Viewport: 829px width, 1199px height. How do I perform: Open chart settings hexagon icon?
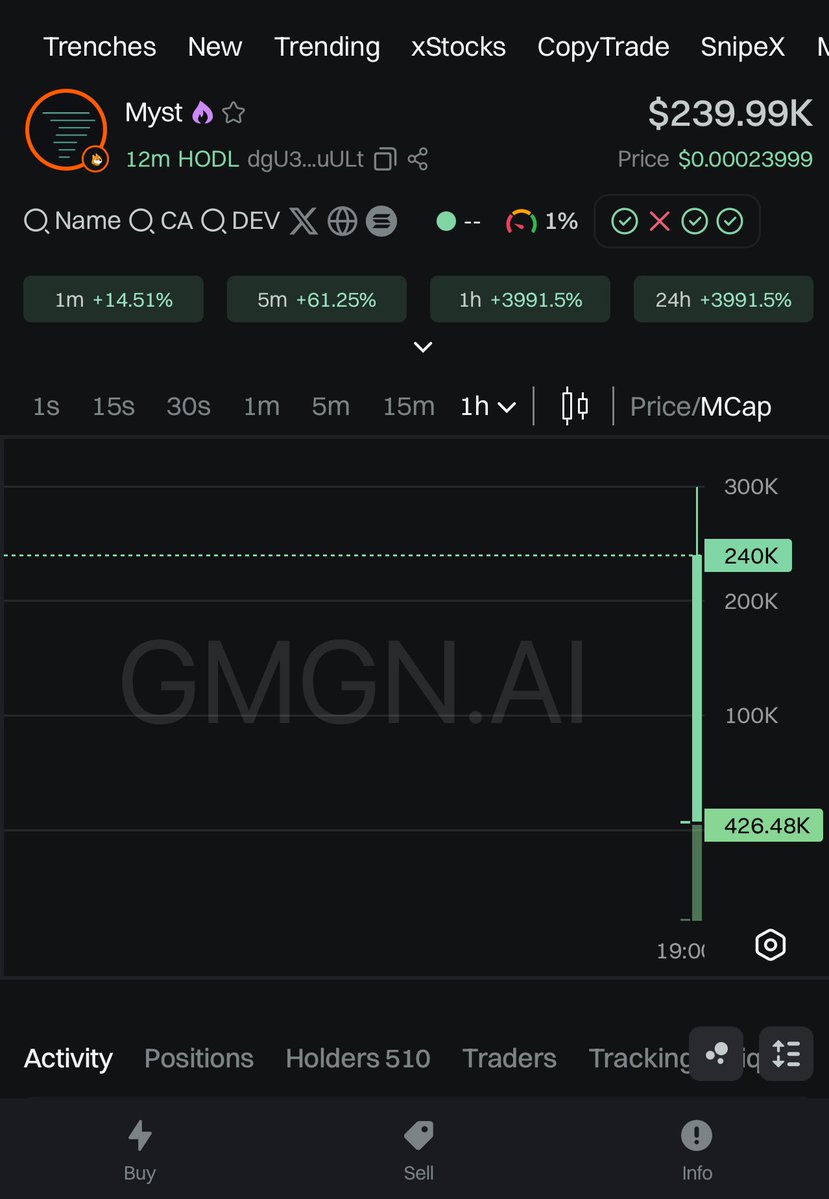770,945
